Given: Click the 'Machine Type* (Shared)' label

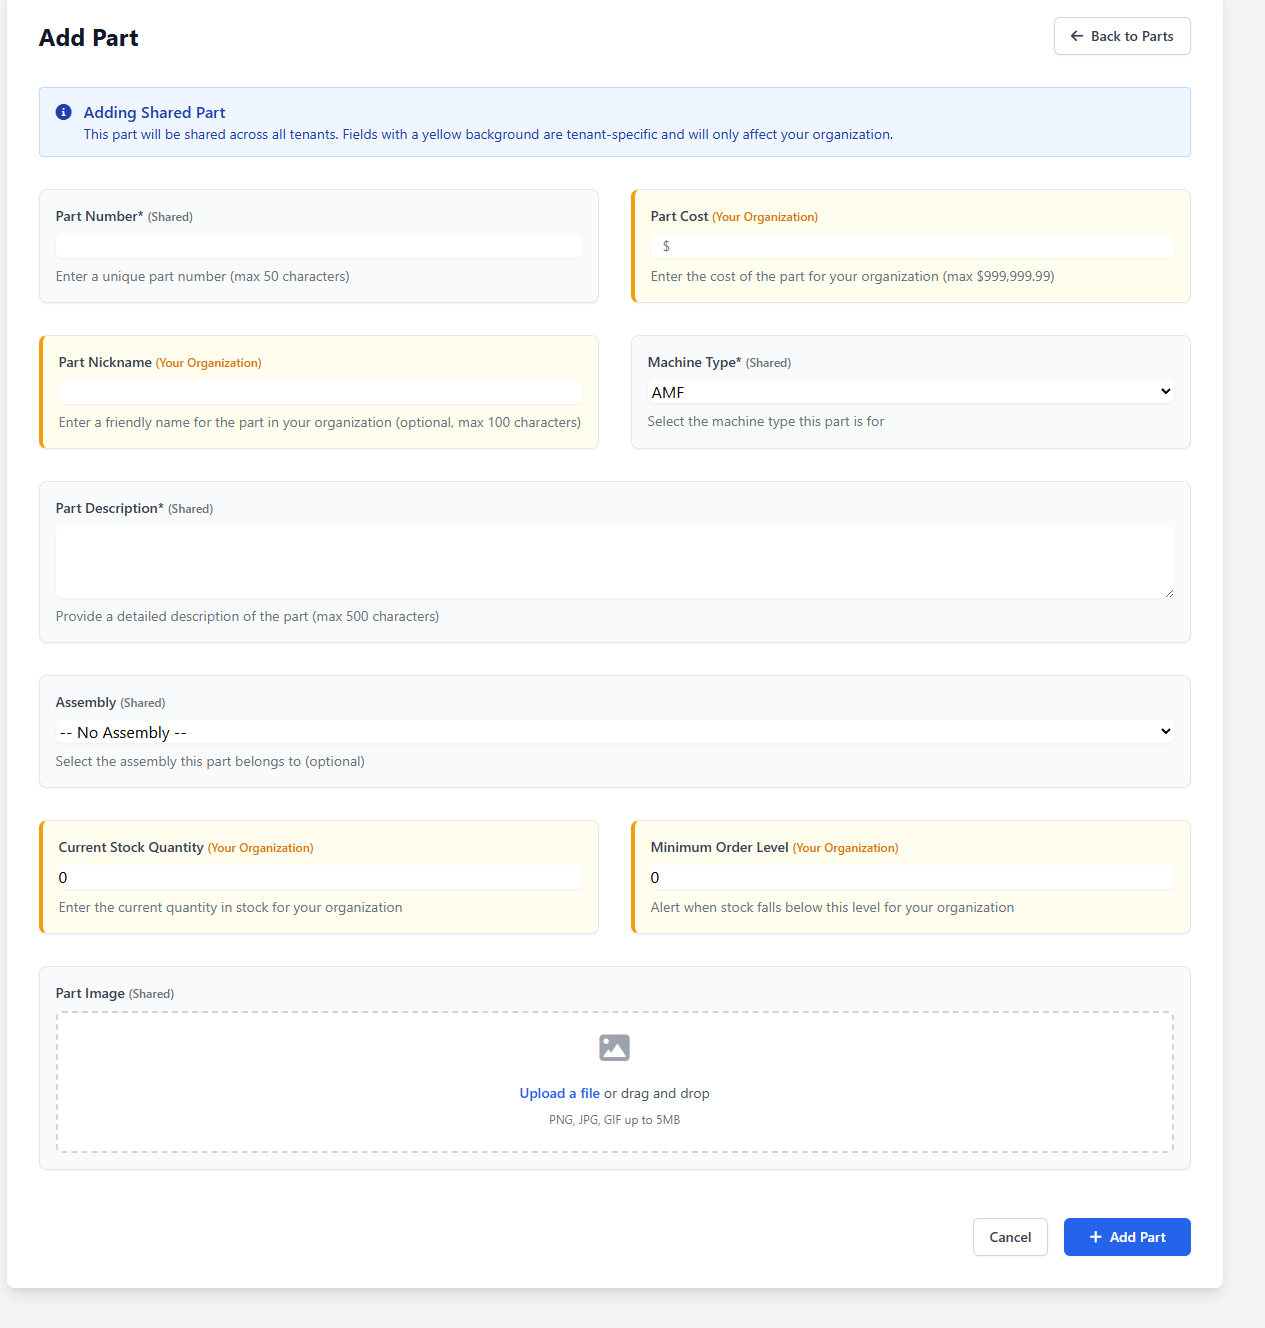Looking at the screenshot, I should [x=719, y=362].
